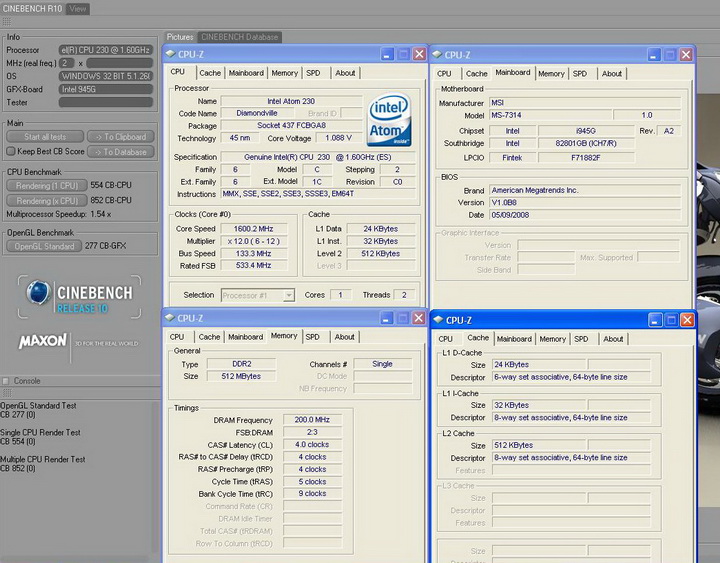Screen dimensions: 720x563
Task: Run the Rendering (x CPU) benchmark
Action: pyautogui.click(x=45, y=200)
